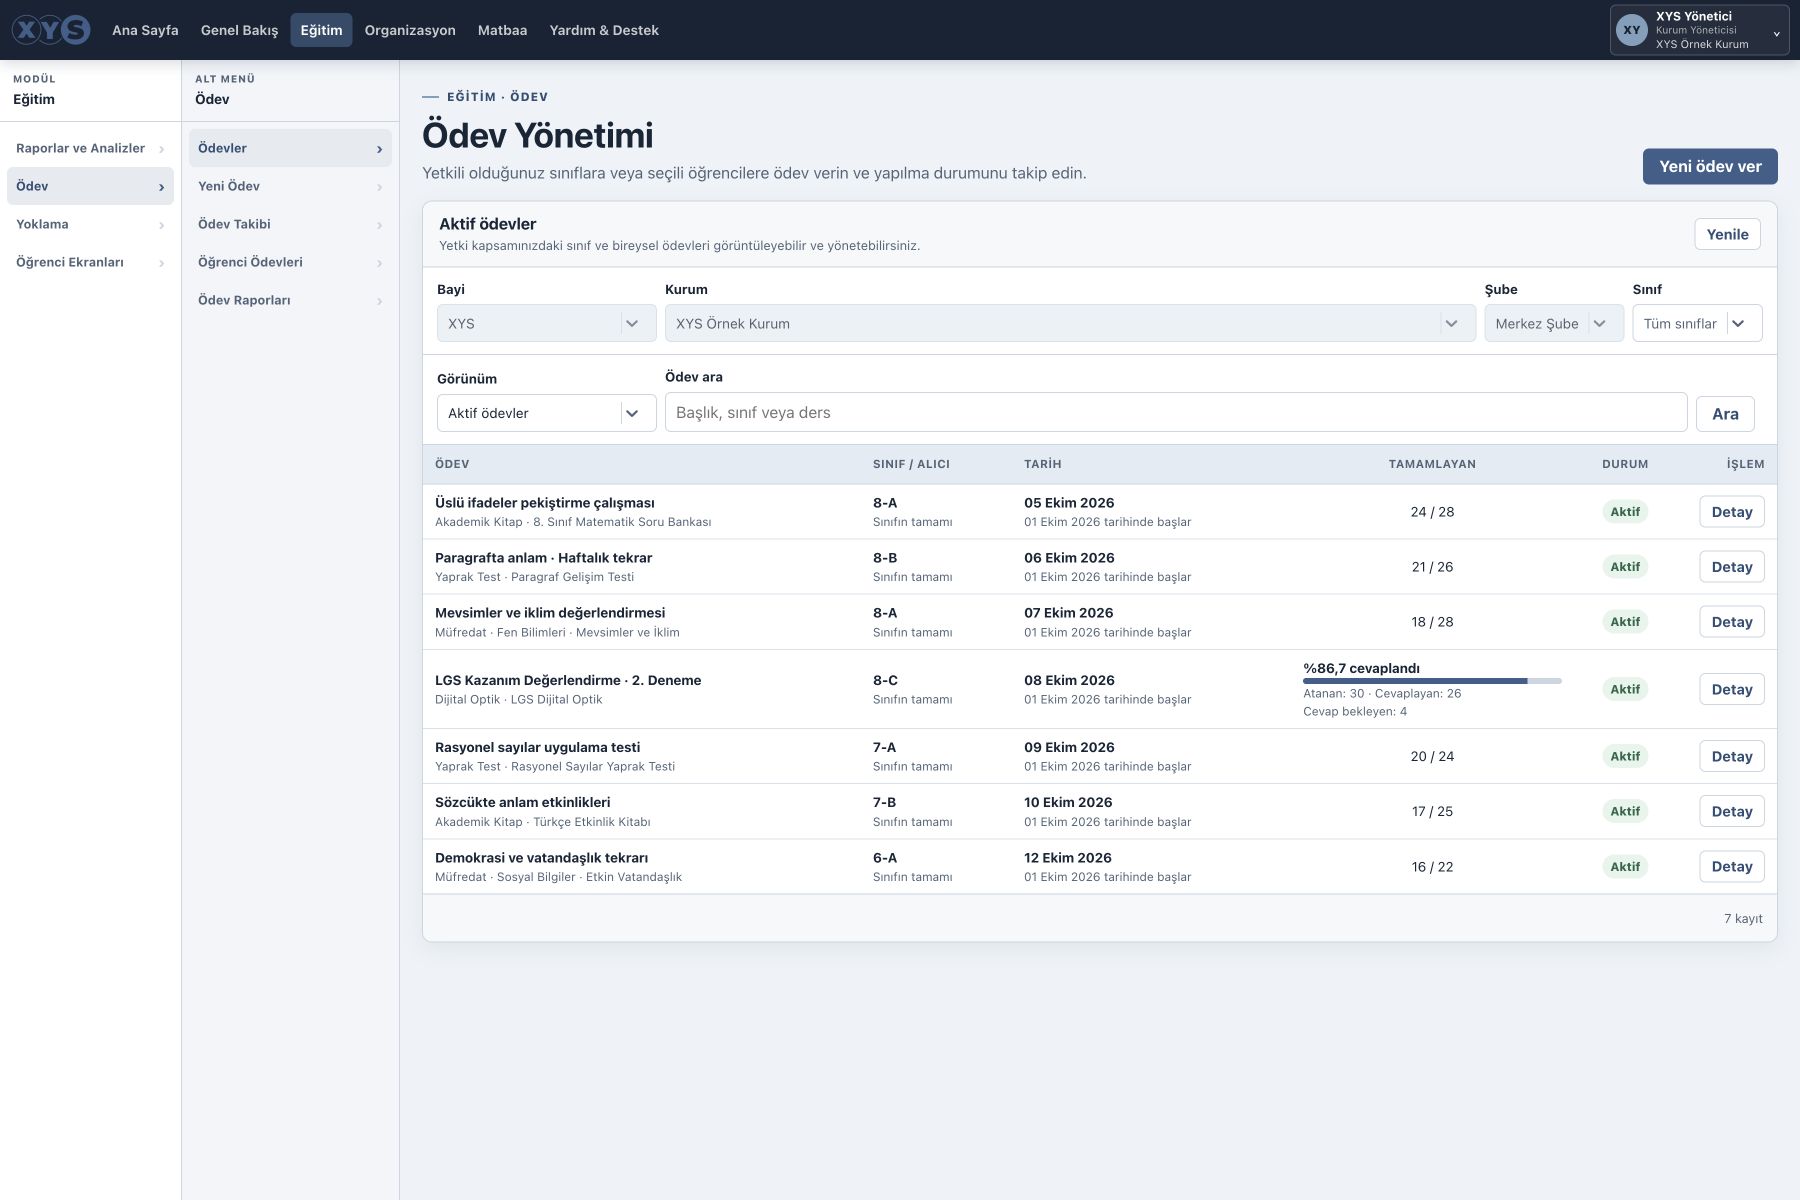Expand Raporlar ve Analizler module
Viewport: 1800px width, 1200px height.
[90, 148]
